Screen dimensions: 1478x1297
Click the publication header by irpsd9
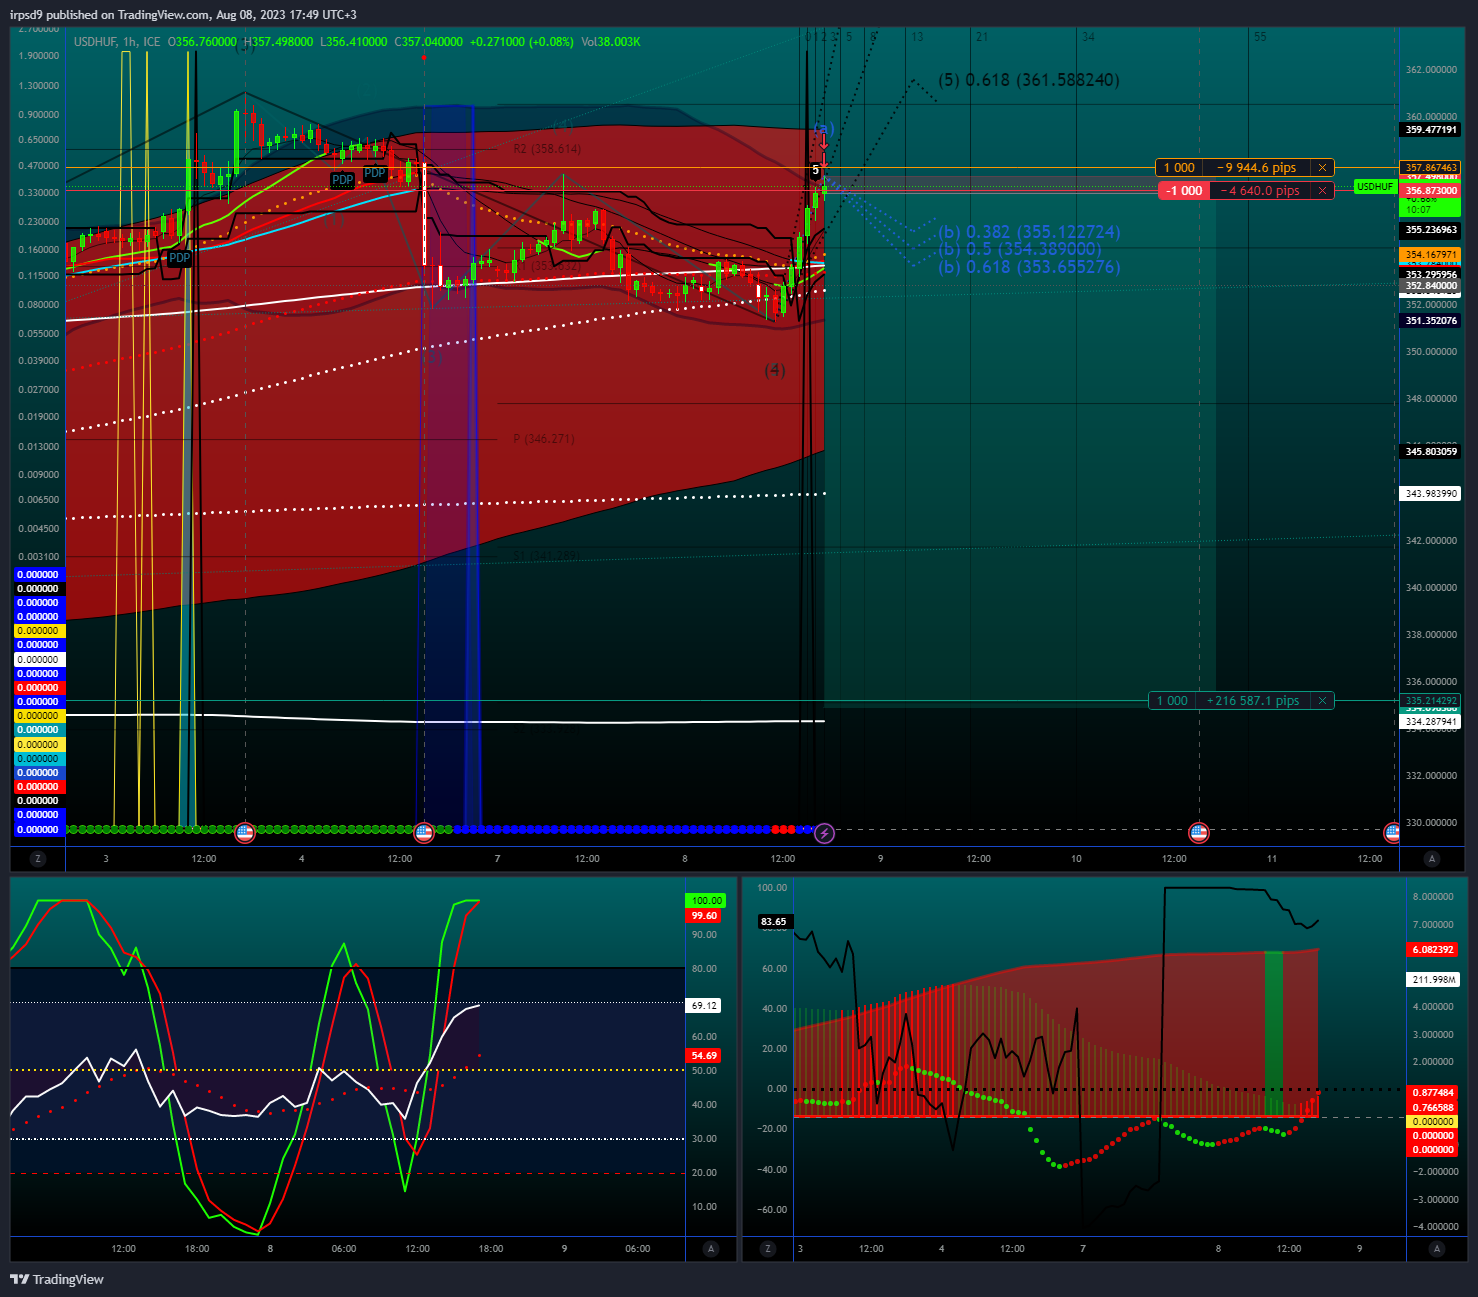183,14
